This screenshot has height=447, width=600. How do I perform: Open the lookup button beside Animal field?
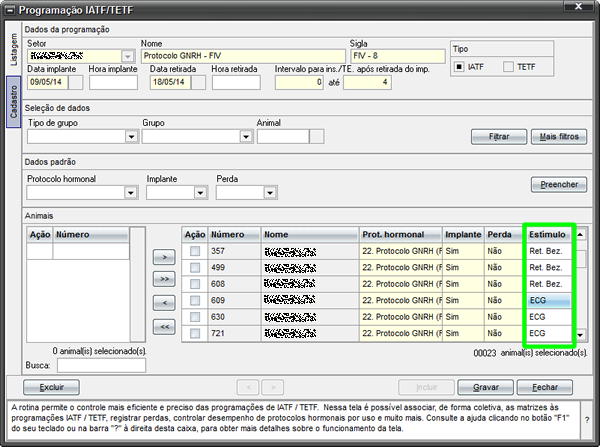(317, 137)
